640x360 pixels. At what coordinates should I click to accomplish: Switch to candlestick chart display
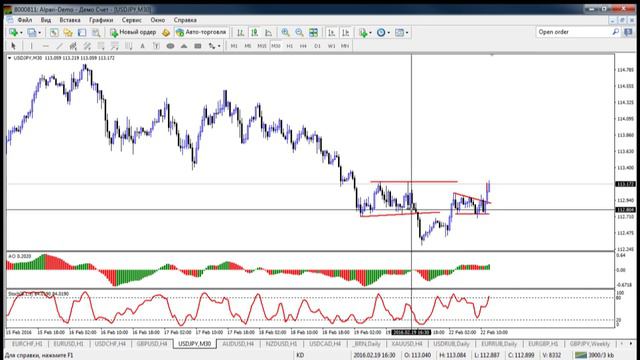254,33
